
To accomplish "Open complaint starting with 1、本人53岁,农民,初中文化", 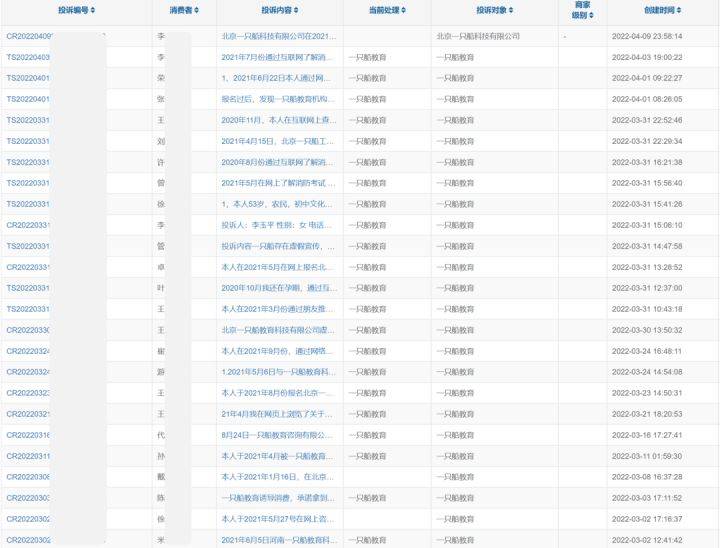I will tap(279, 204).
